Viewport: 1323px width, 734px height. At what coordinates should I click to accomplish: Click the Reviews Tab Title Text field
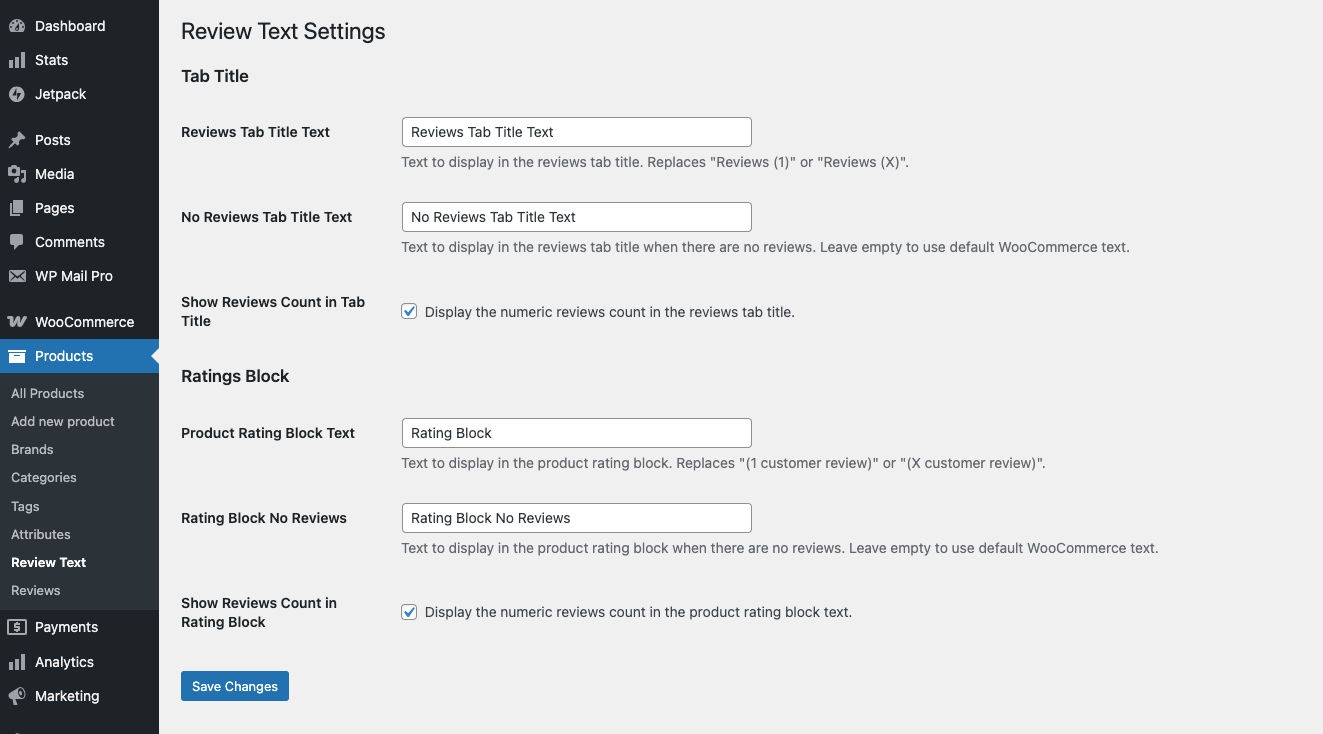point(576,132)
